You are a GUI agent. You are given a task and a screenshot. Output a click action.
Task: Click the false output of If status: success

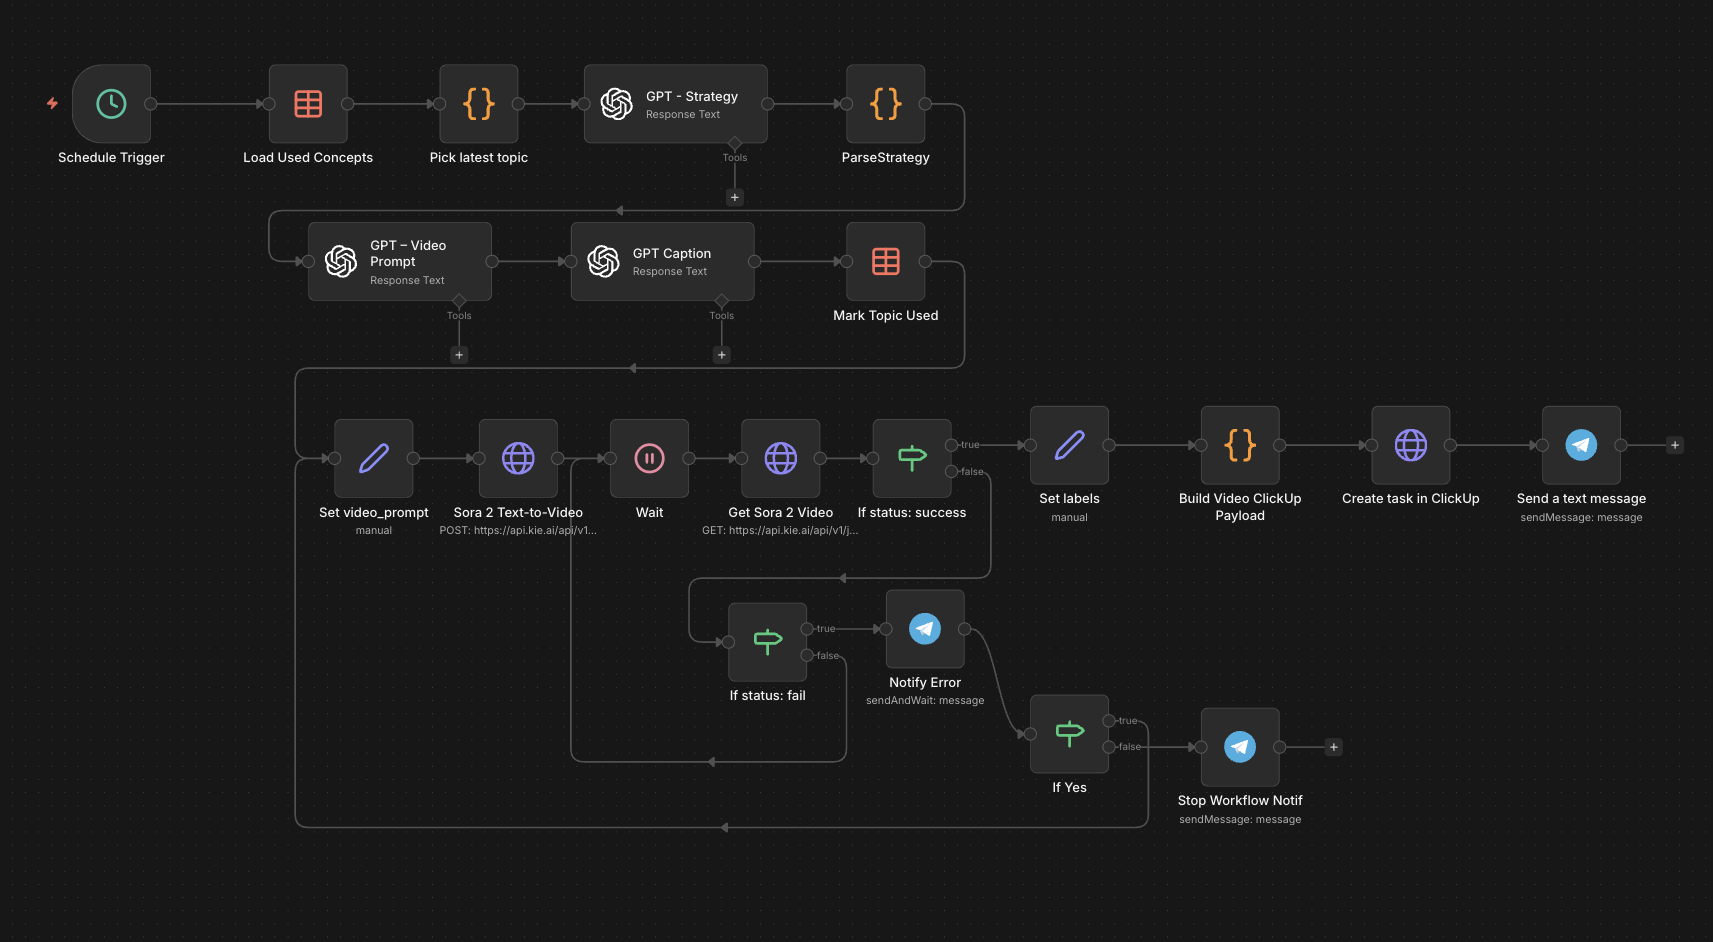coord(951,471)
